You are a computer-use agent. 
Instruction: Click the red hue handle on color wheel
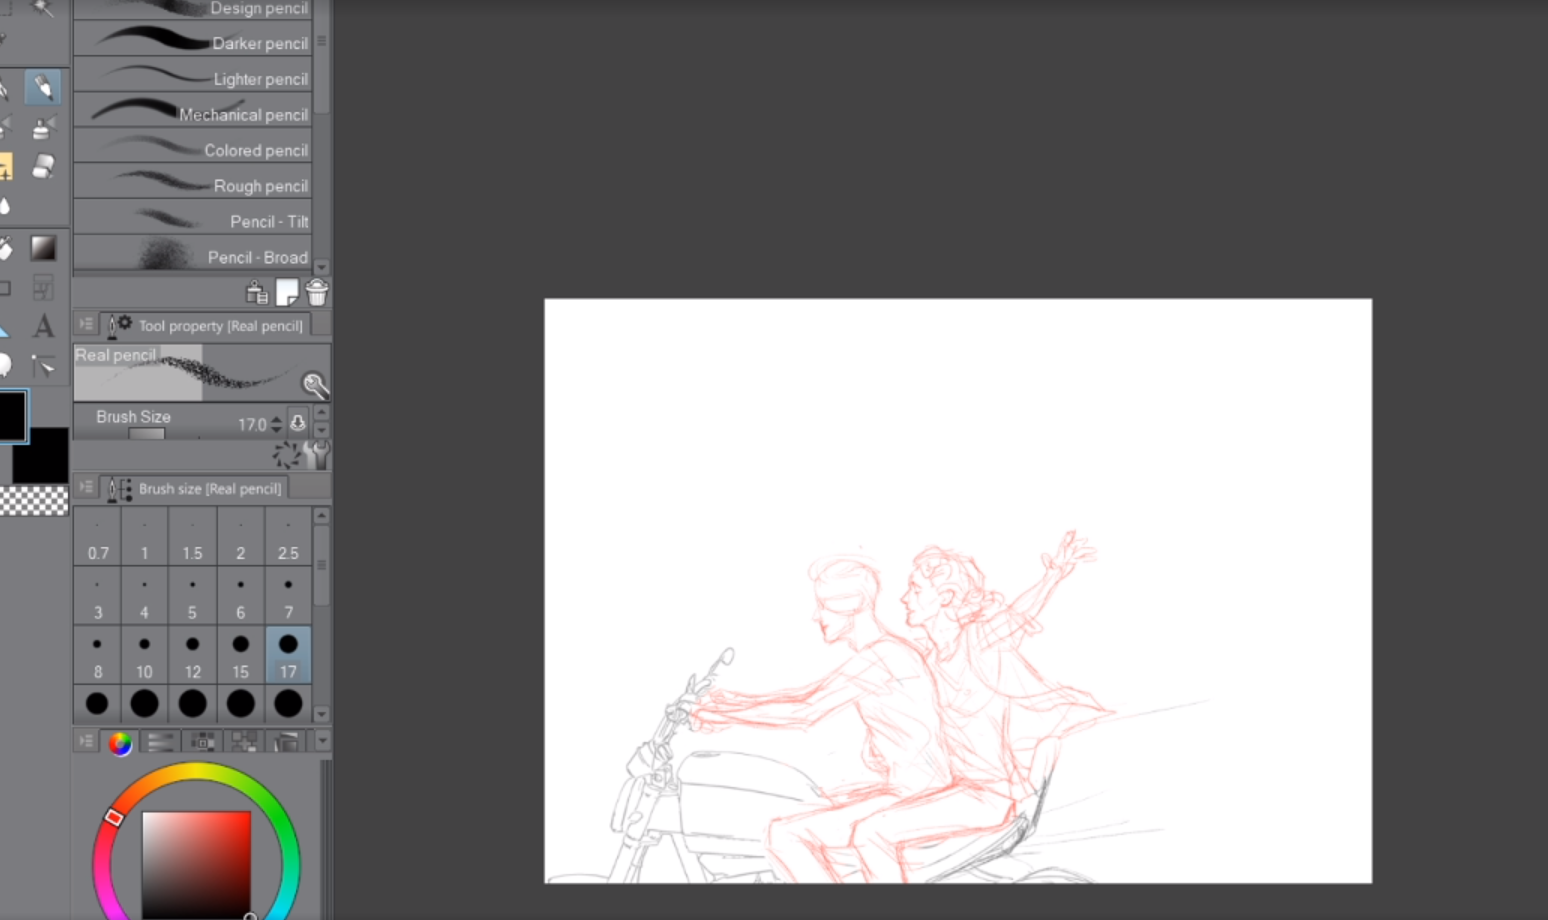coord(114,817)
